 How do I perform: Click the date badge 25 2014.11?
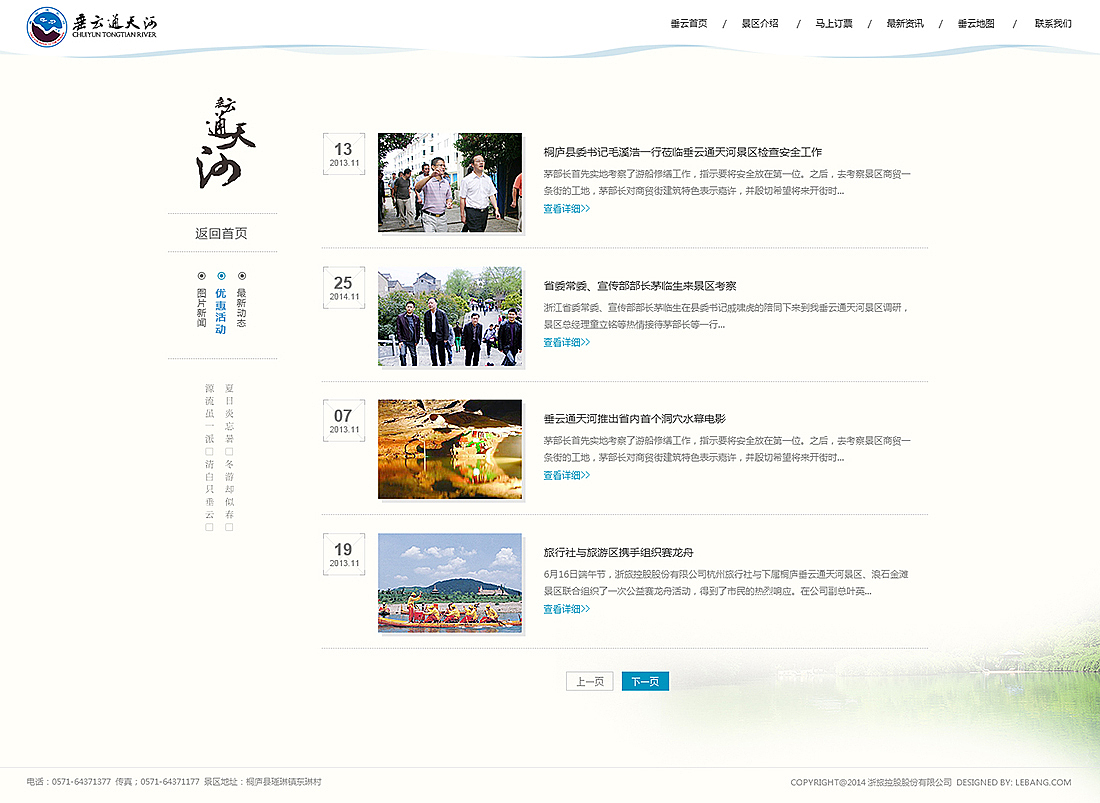[344, 288]
